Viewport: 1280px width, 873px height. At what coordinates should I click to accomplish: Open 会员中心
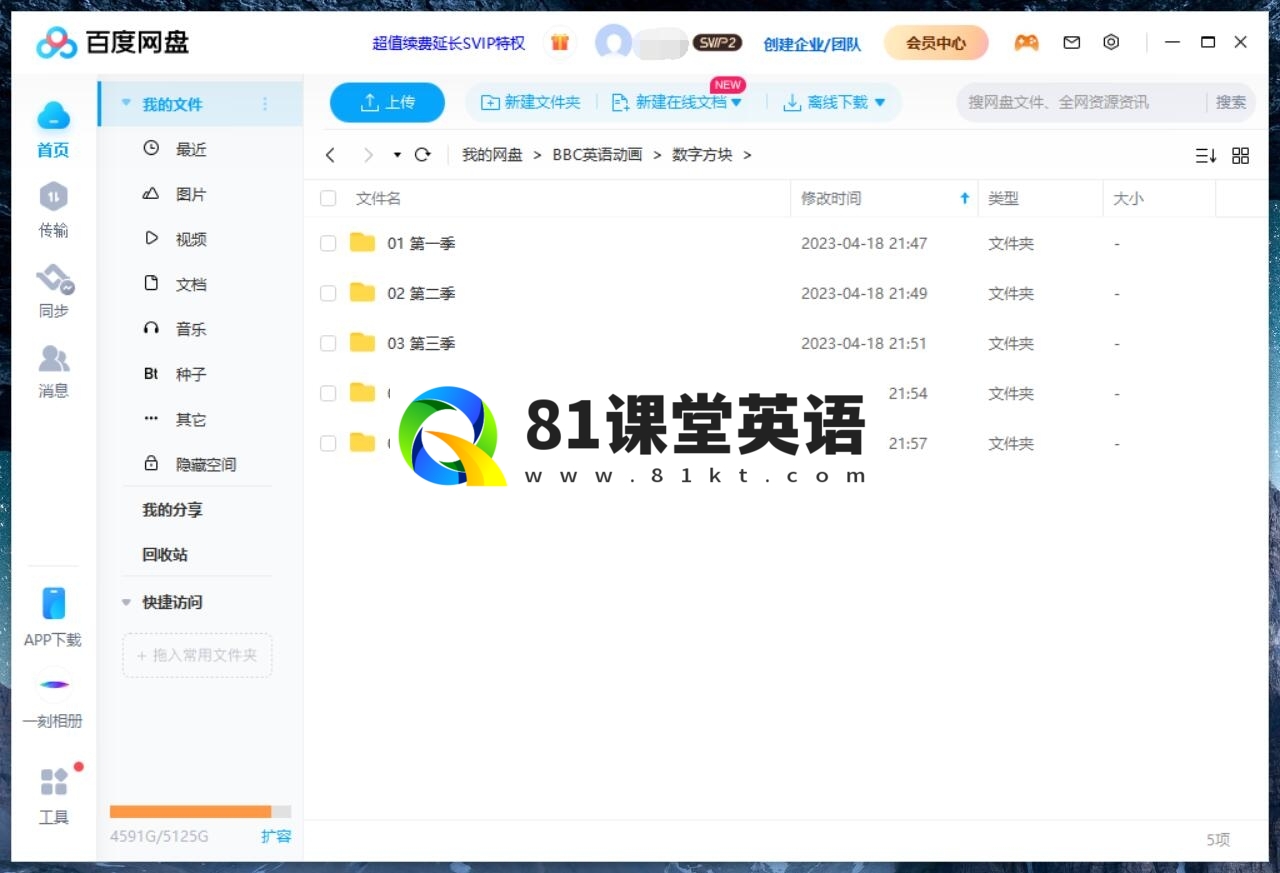tap(936, 43)
